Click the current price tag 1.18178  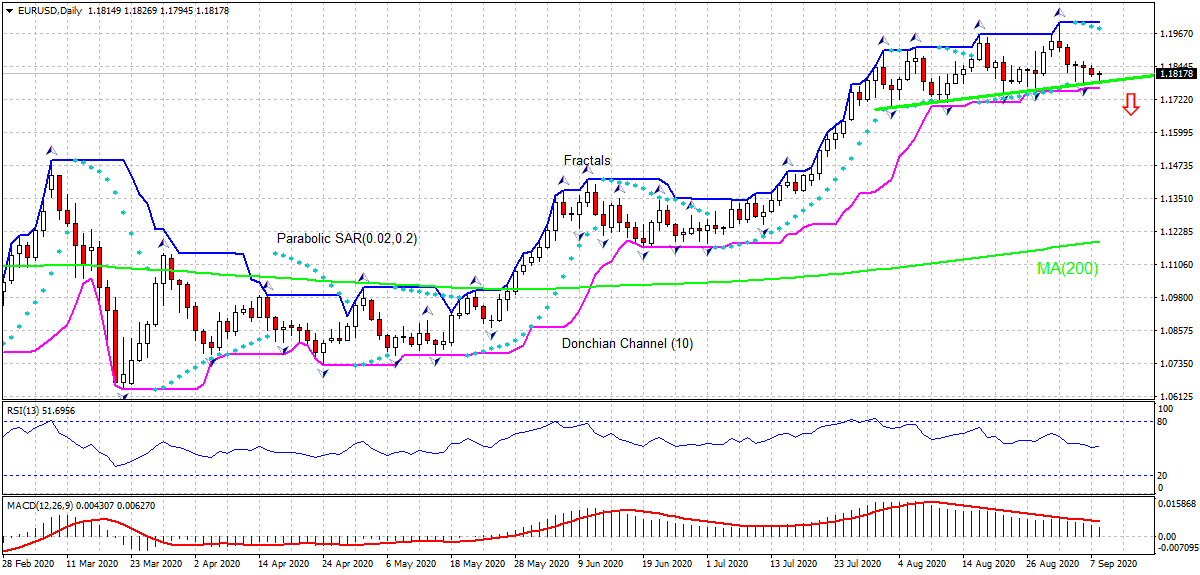coord(1176,73)
